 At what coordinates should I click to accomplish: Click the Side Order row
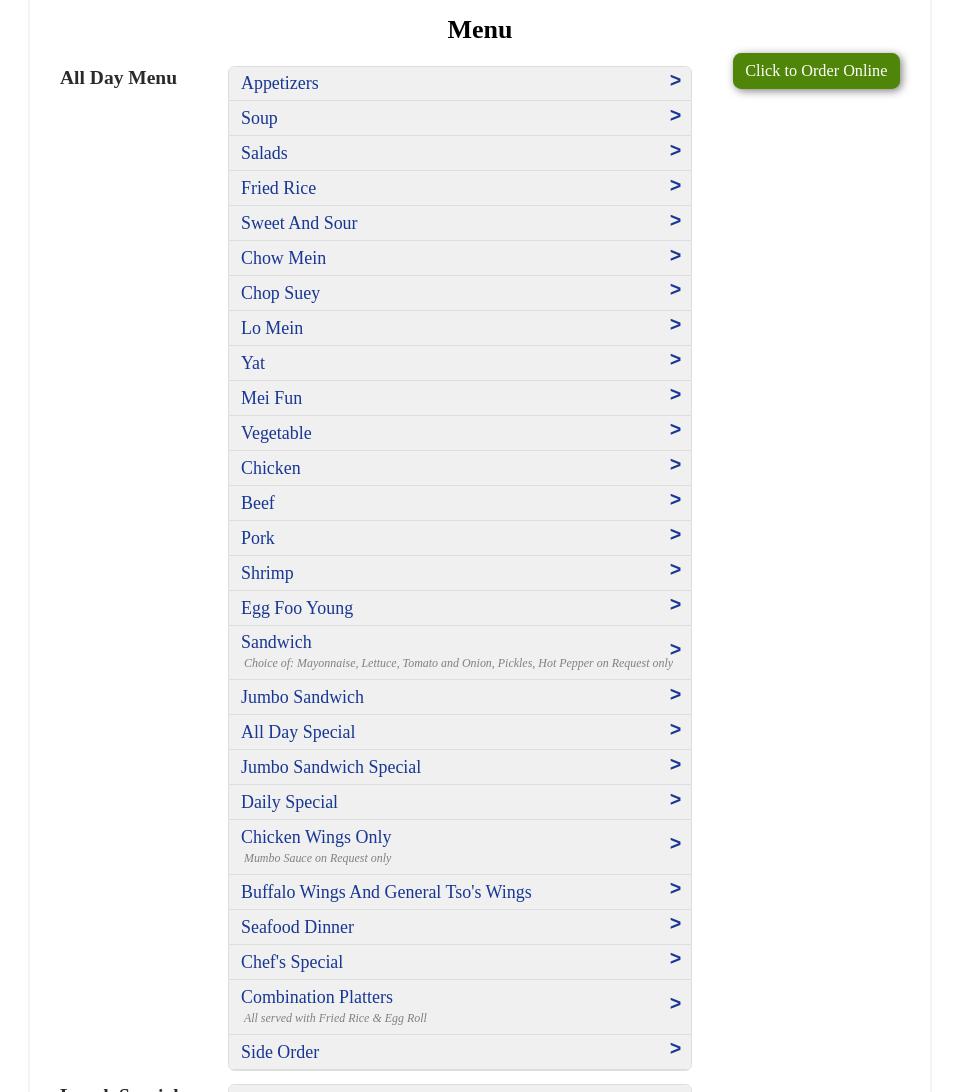pyautogui.click(x=459, y=1052)
